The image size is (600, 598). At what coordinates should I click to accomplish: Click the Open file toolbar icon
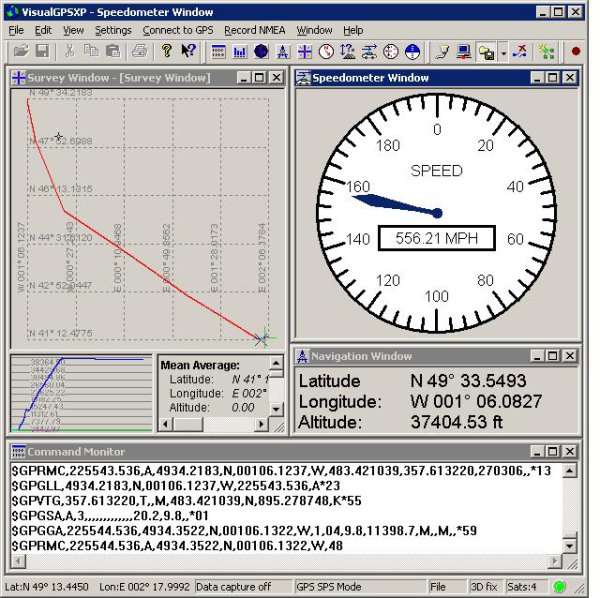[20, 51]
